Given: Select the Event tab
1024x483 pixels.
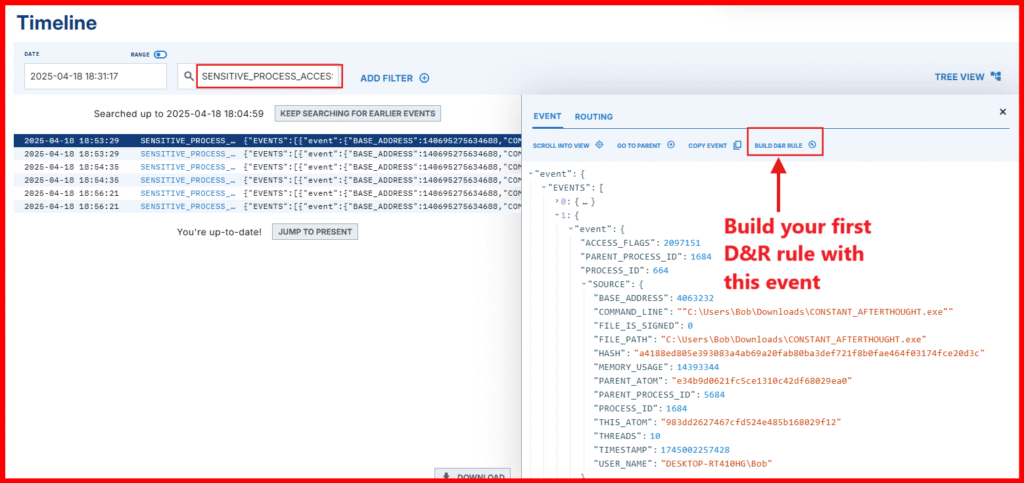Looking at the screenshot, I should tap(547, 117).
